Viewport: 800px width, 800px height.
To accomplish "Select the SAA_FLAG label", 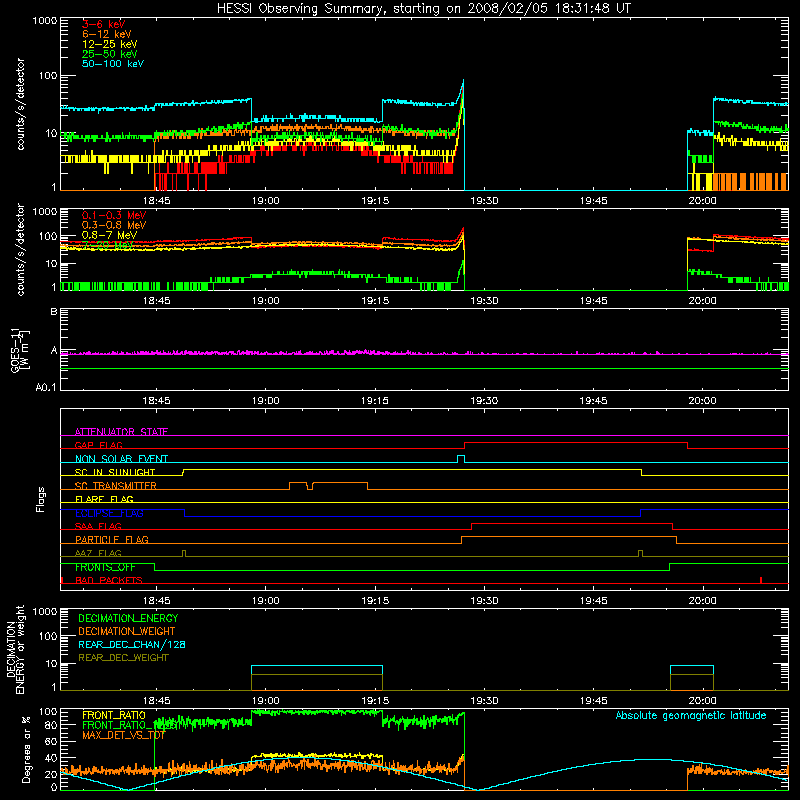I will coord(98,526).
